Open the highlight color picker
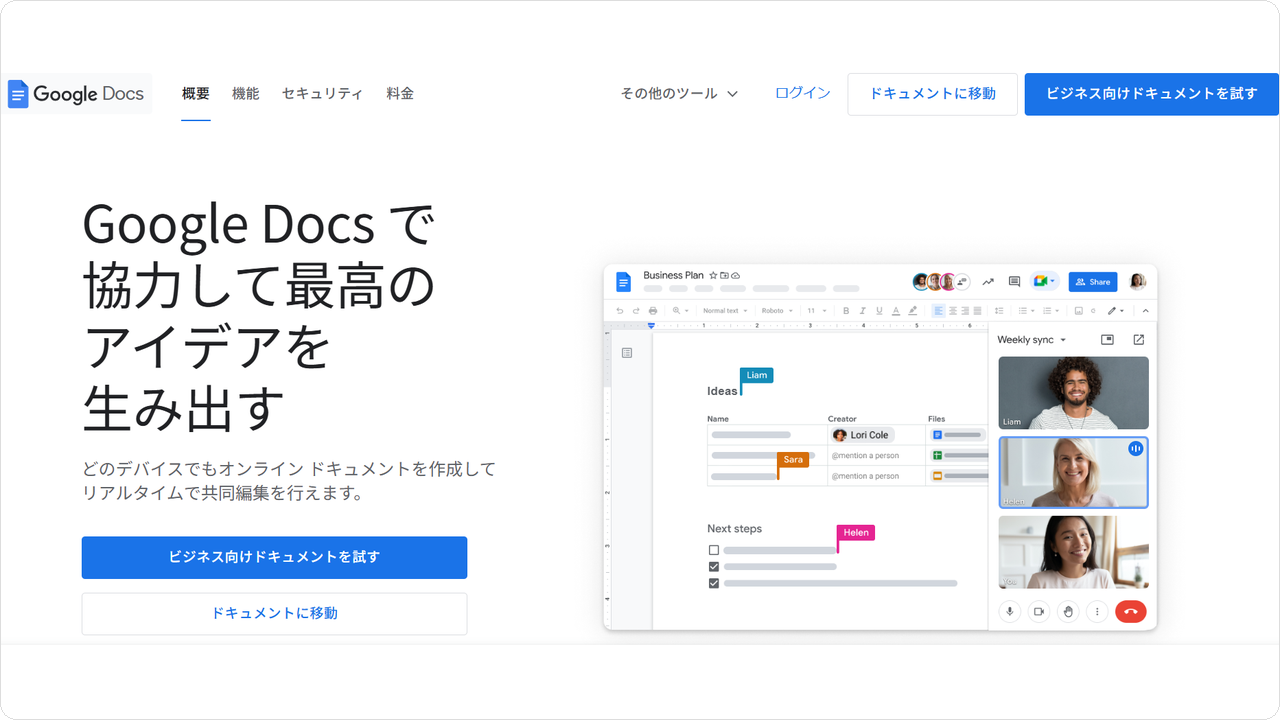This screenshot has height=720, width=1280. click(x=913, y=311)
